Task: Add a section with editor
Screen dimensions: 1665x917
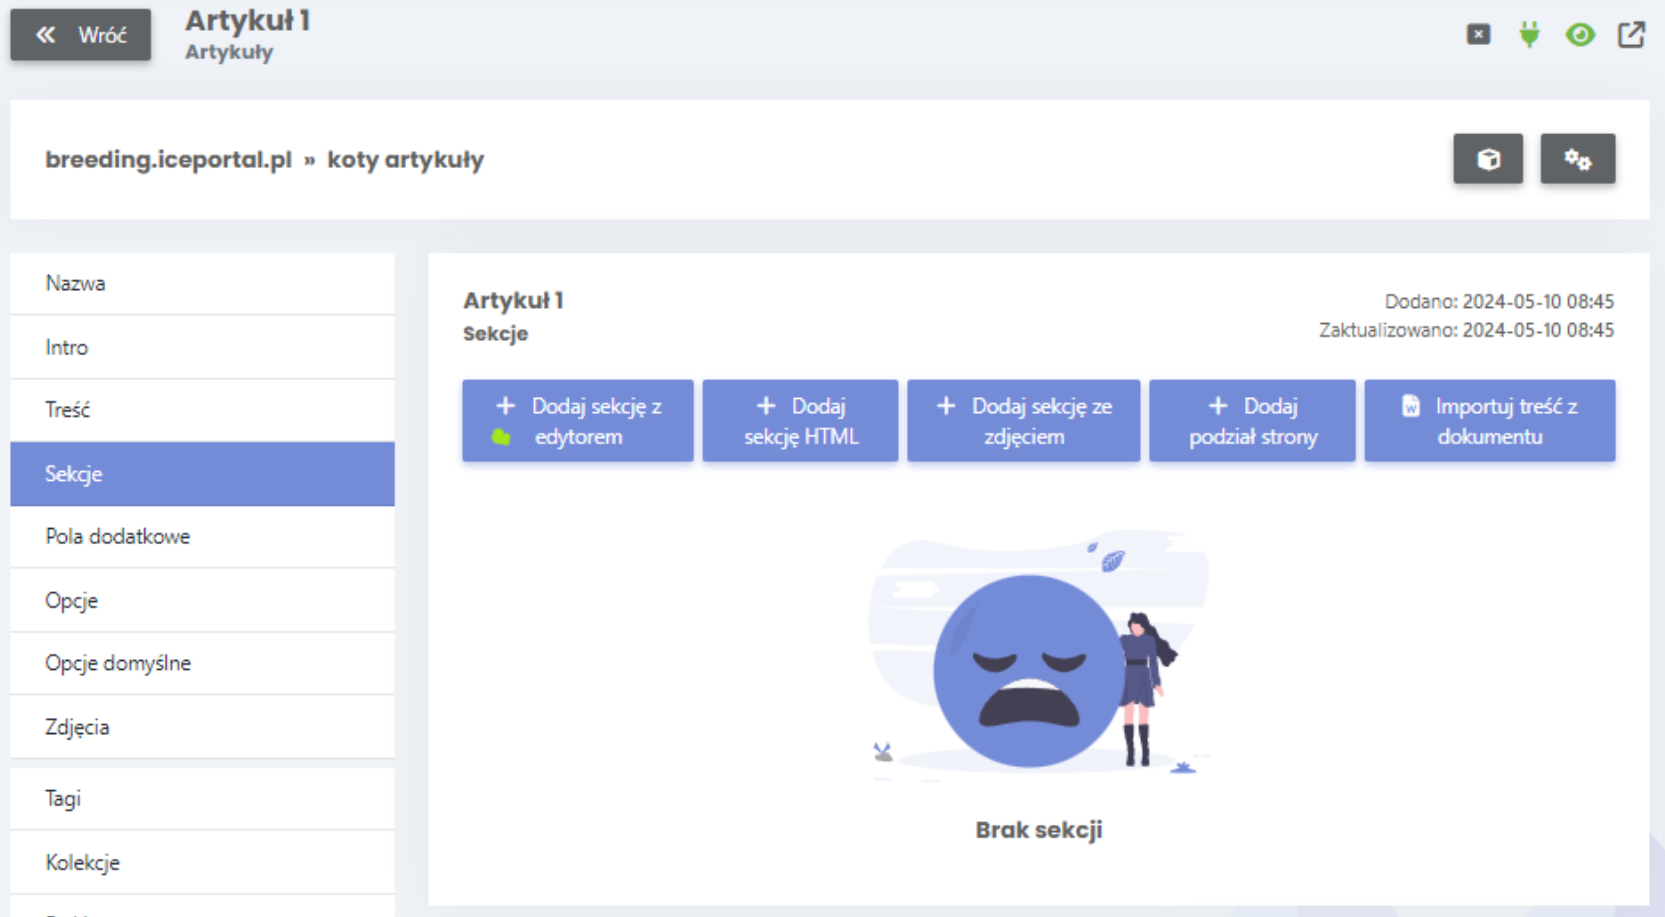Action: tap(577, 421)
